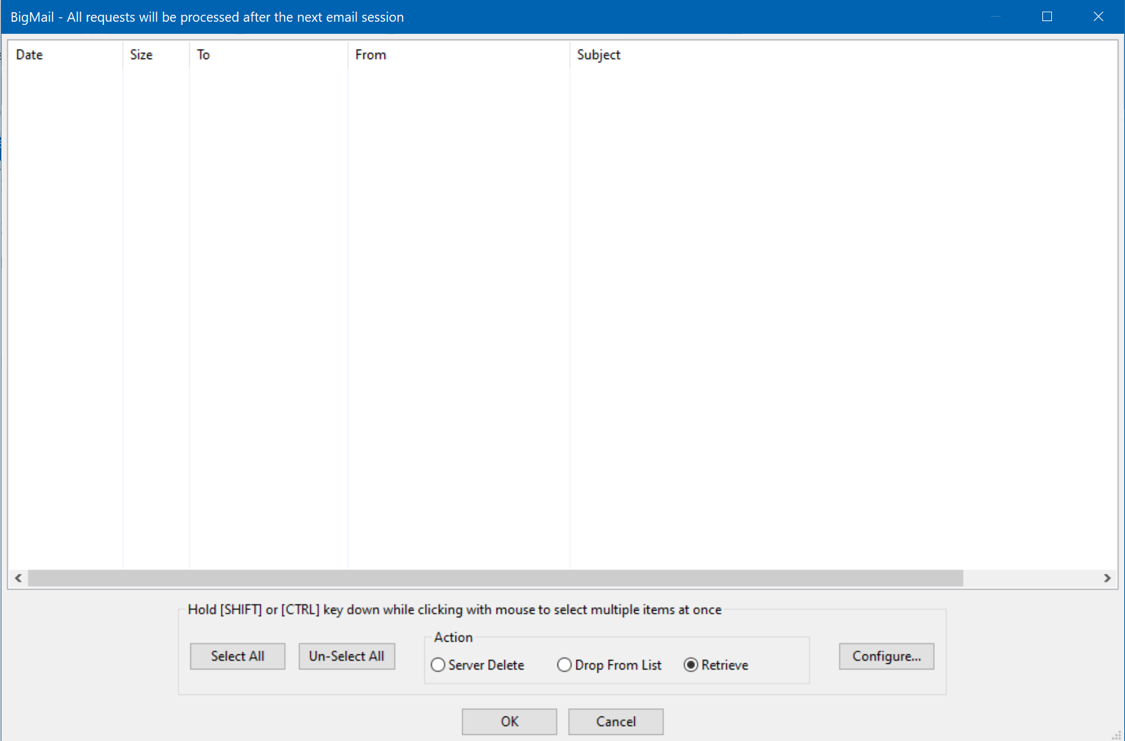Viewport: 1125px width, 741px height.
Task: Confirm with the OK button
Action: coord(509,722)
